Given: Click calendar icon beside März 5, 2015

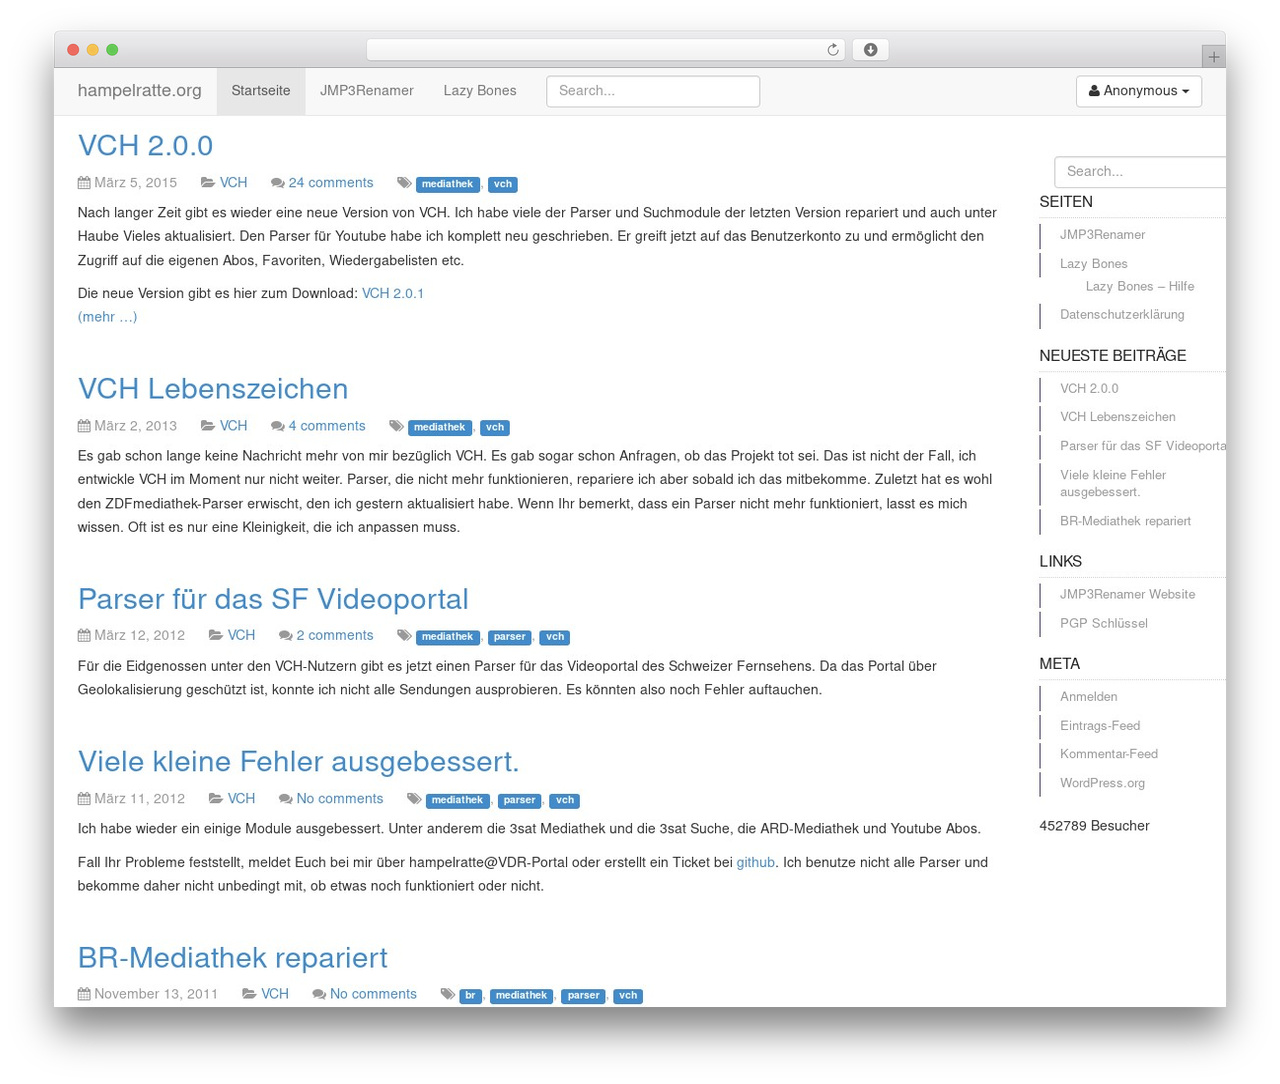Looking at the screenshot, I should click(84, 183).
